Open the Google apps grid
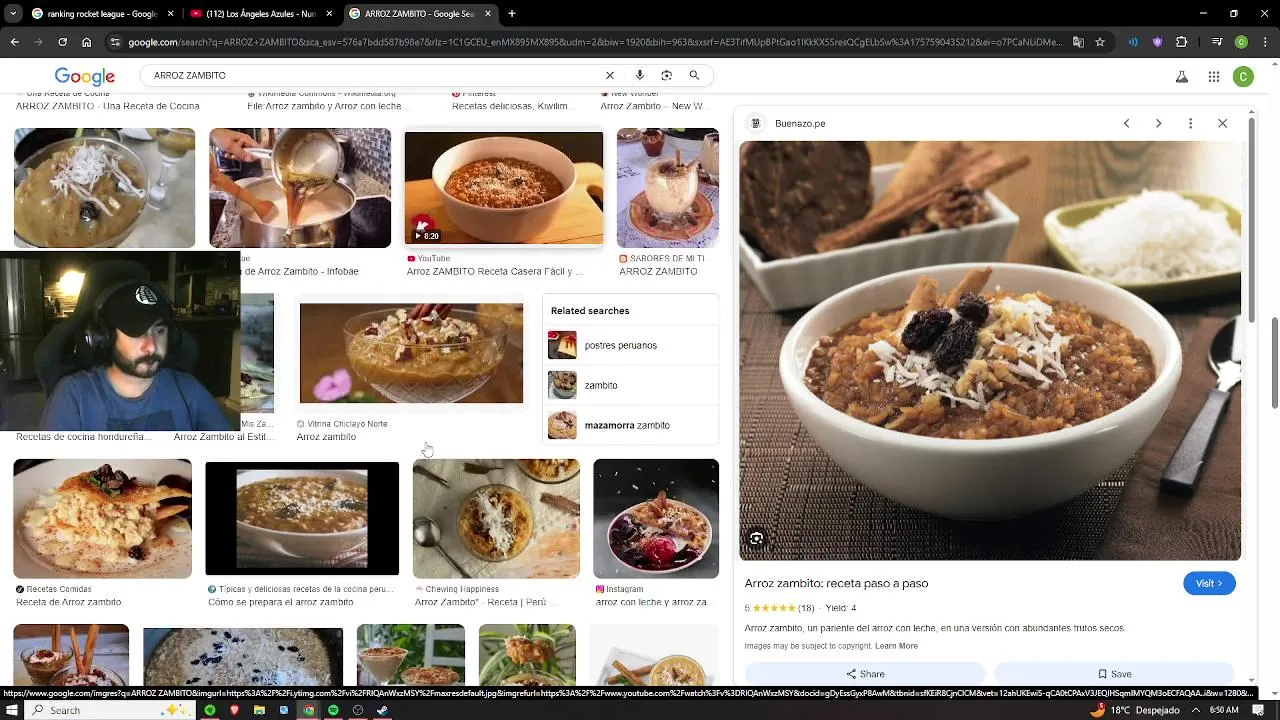Screen dimensions: 1280x720 (1213, 76)
